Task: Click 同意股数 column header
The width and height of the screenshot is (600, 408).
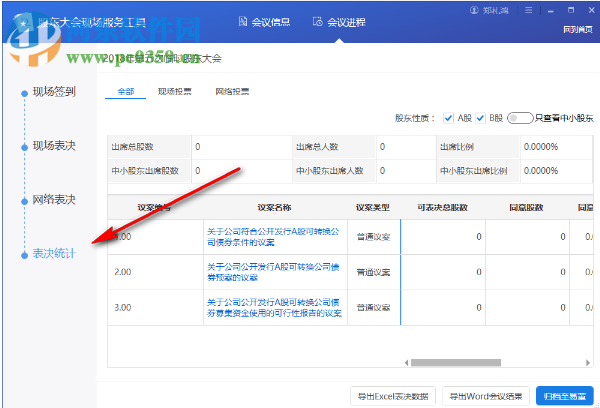Action: click(x=527, y=207)
